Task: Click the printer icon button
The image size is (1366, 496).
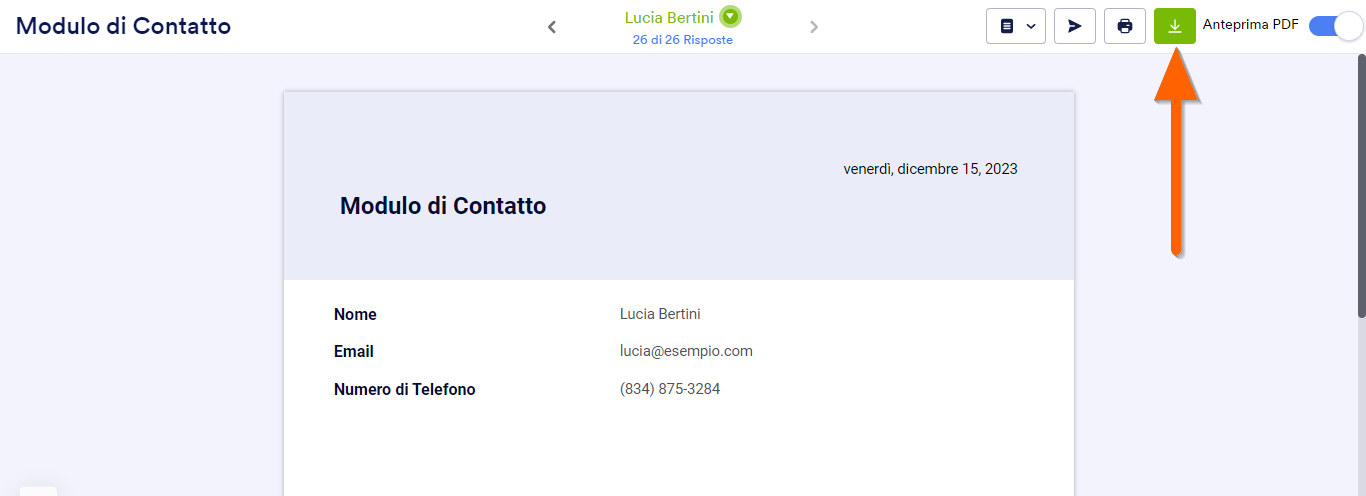Action: 1125,26
